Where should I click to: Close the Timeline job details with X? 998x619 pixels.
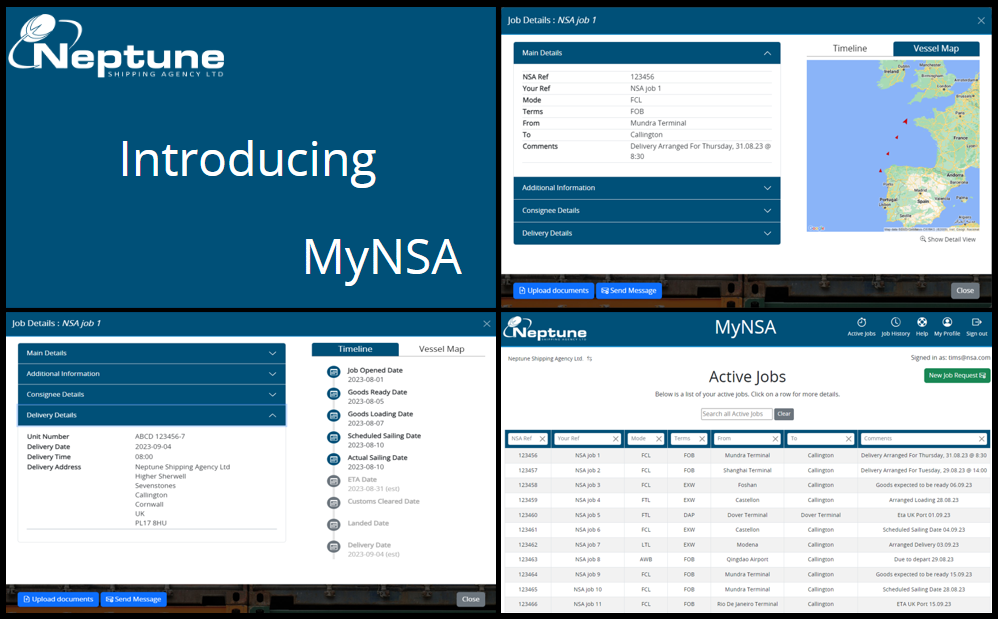pyautogui.click(x=486, y=324)
